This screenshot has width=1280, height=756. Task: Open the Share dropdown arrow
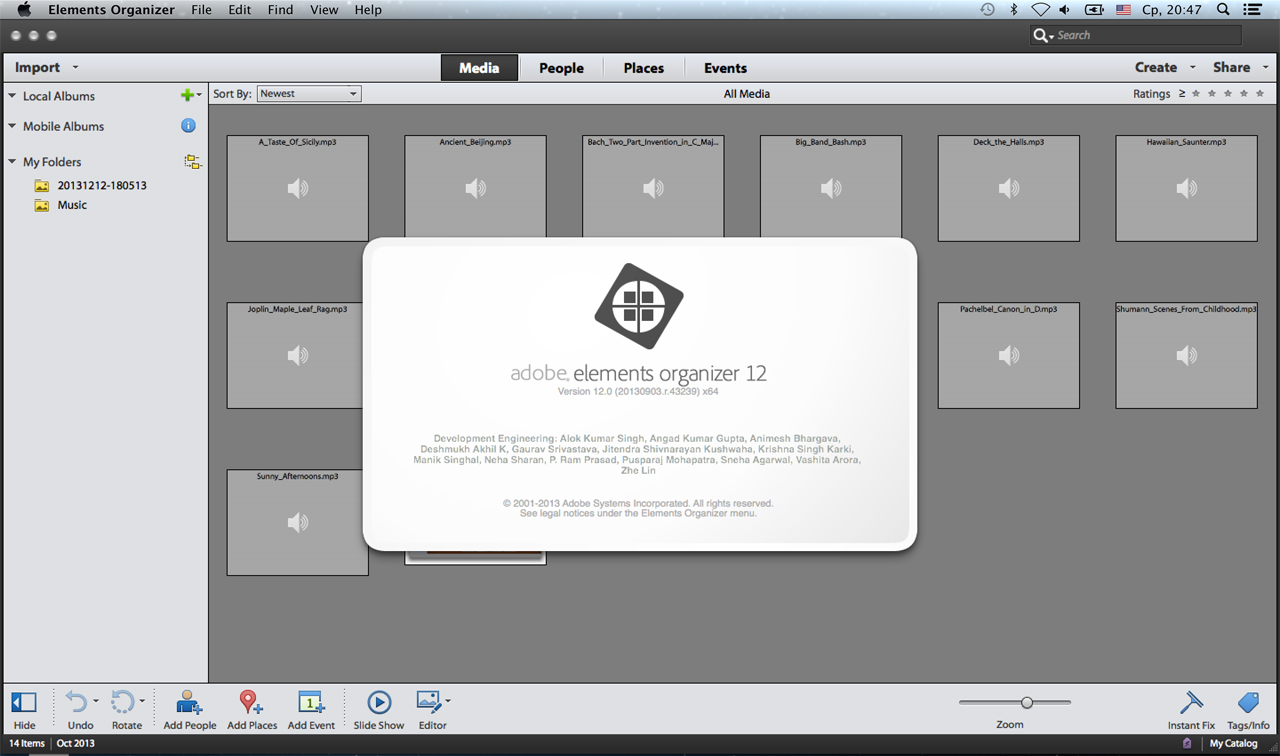1265,67
